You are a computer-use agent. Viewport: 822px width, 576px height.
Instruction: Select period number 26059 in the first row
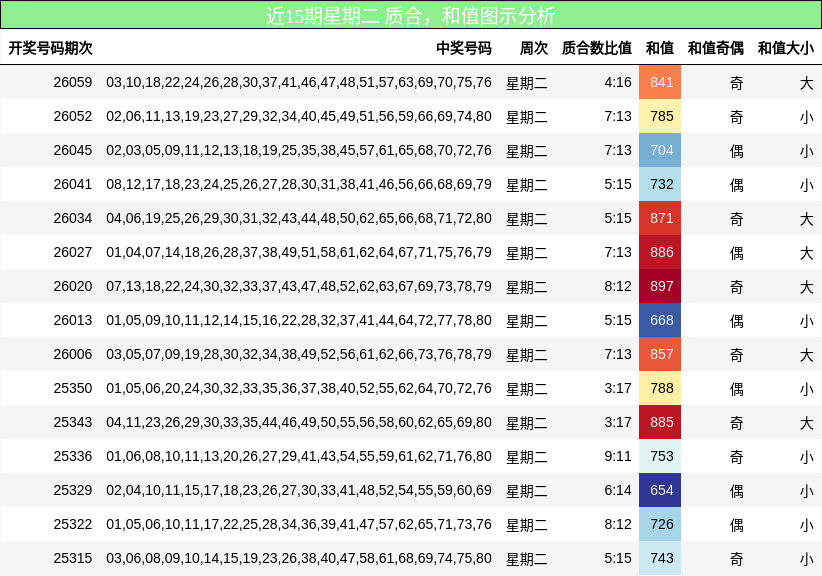71,83
